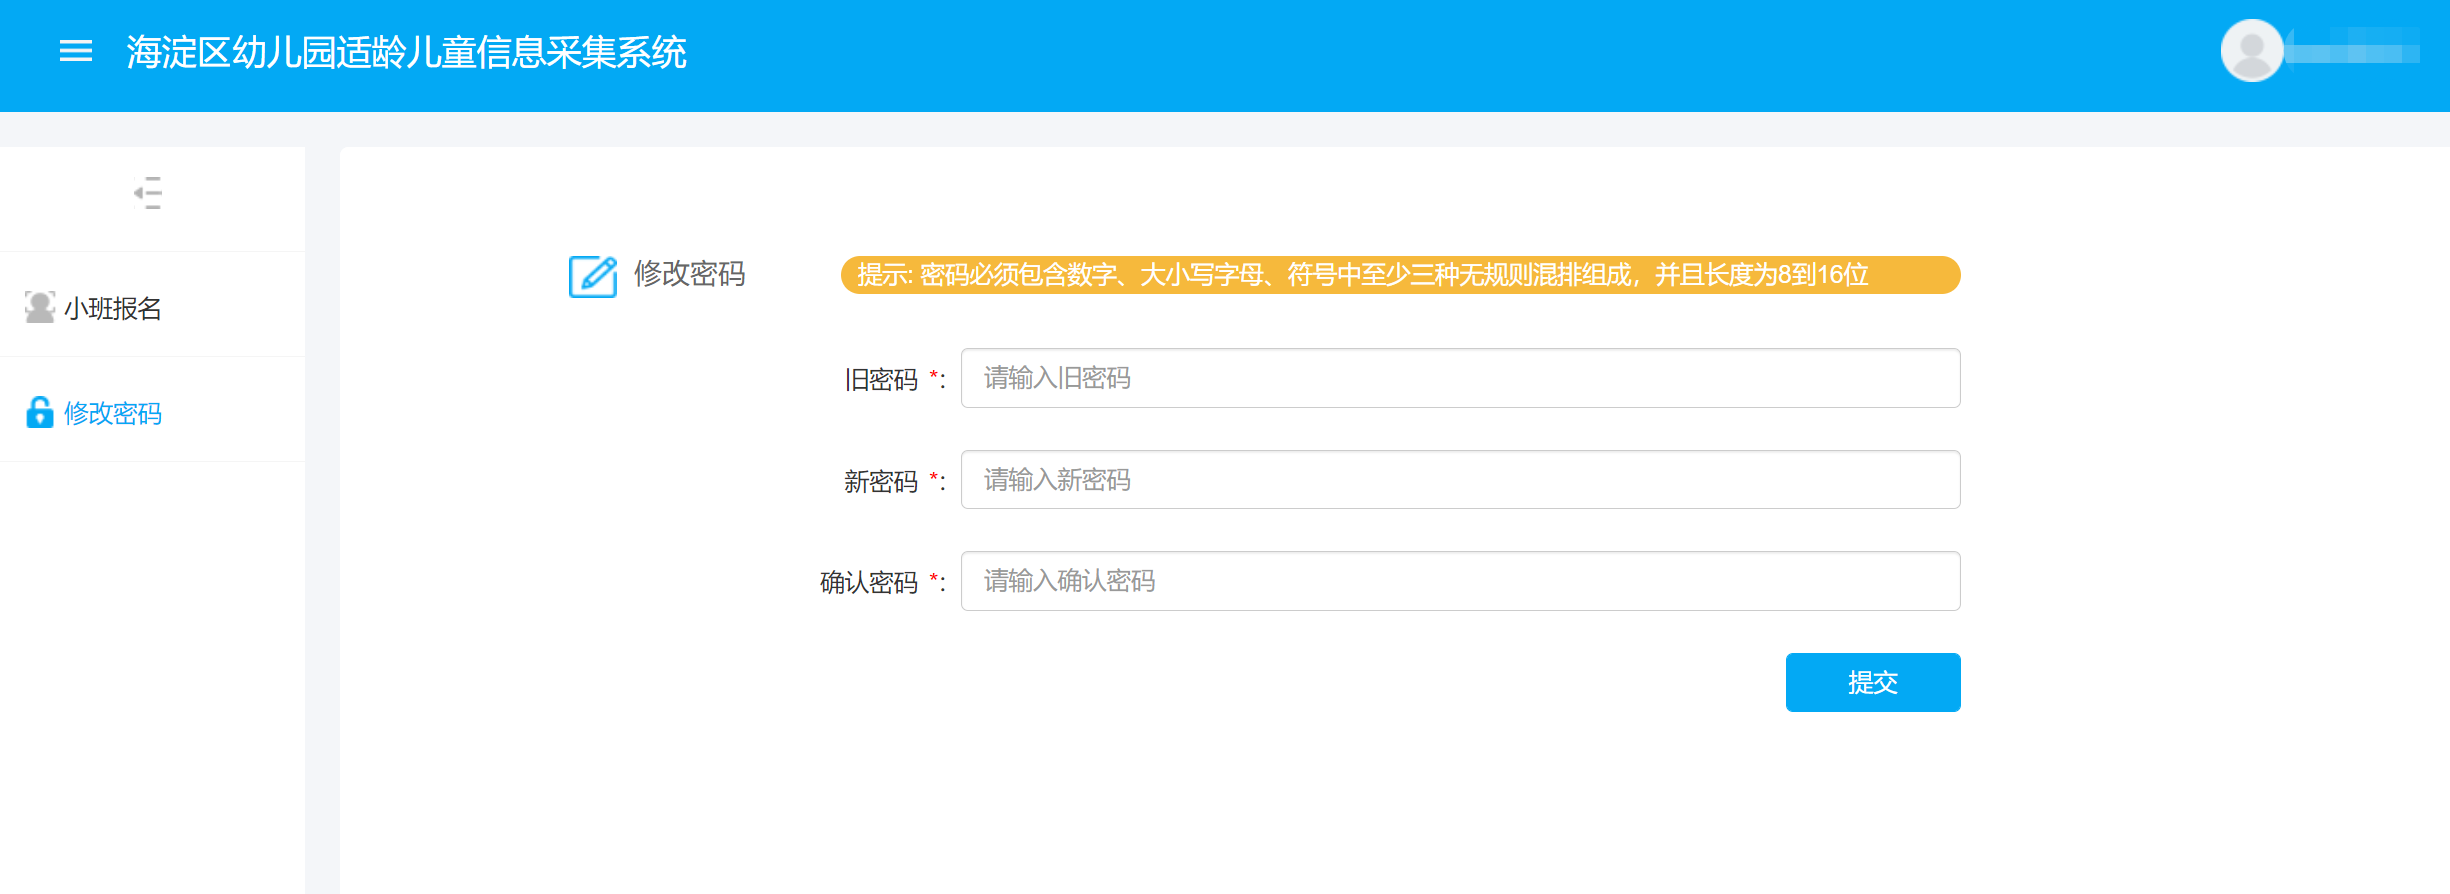The width and height of the screenshot is (2450, 894).
Task: Click the system title 海淀区幼儿园适龄儿童信息采集系统
Action: 406,52
